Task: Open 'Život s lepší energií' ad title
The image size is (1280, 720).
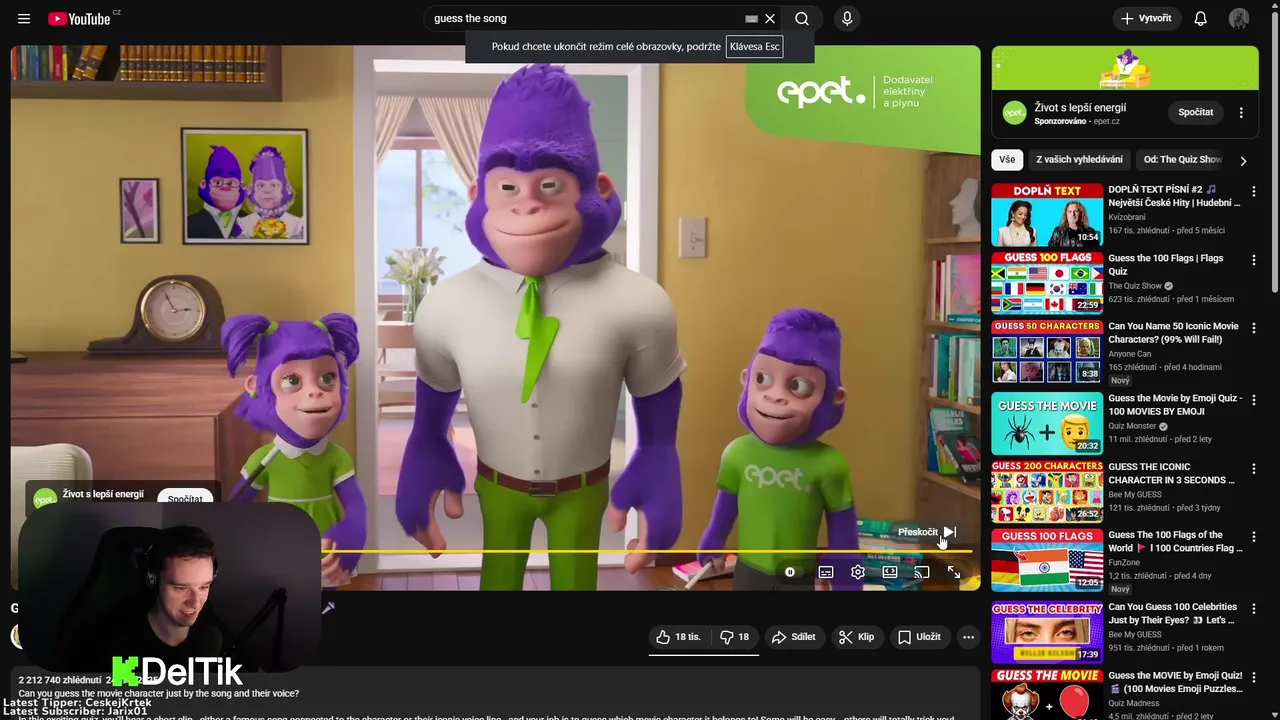Action: point(1080,107)
